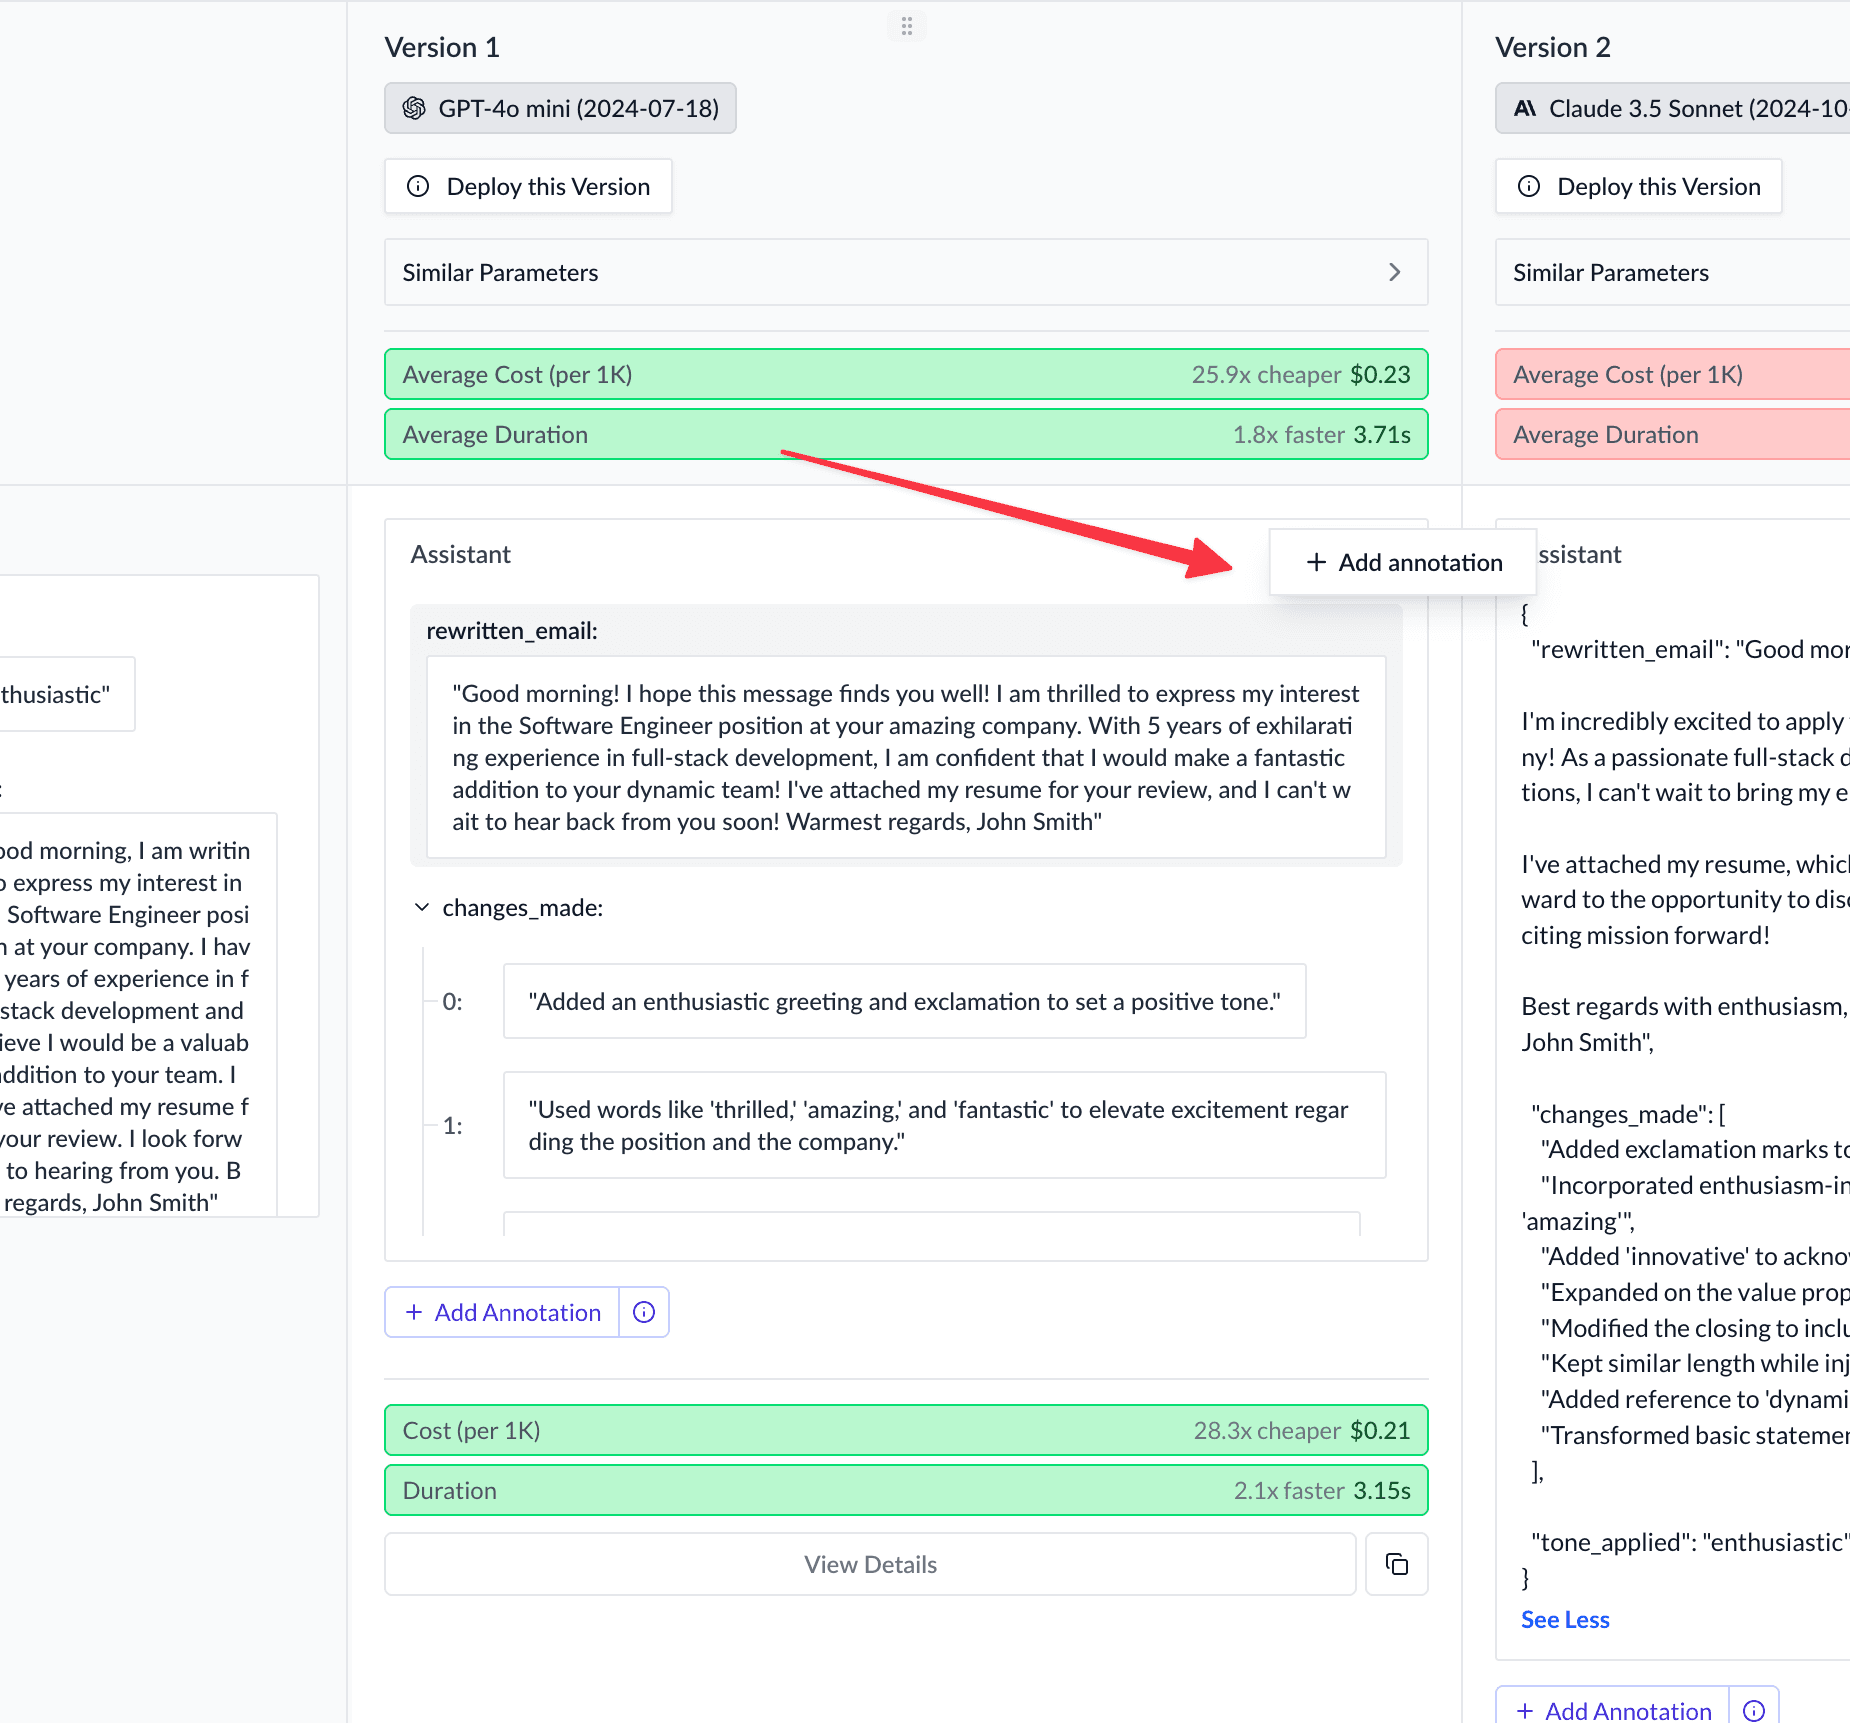The width and height of the screenshot is (1850, 1723).
Task: Open the info icon next to Version 1's Add Annotation
Action: click(x=643, y=1312)
